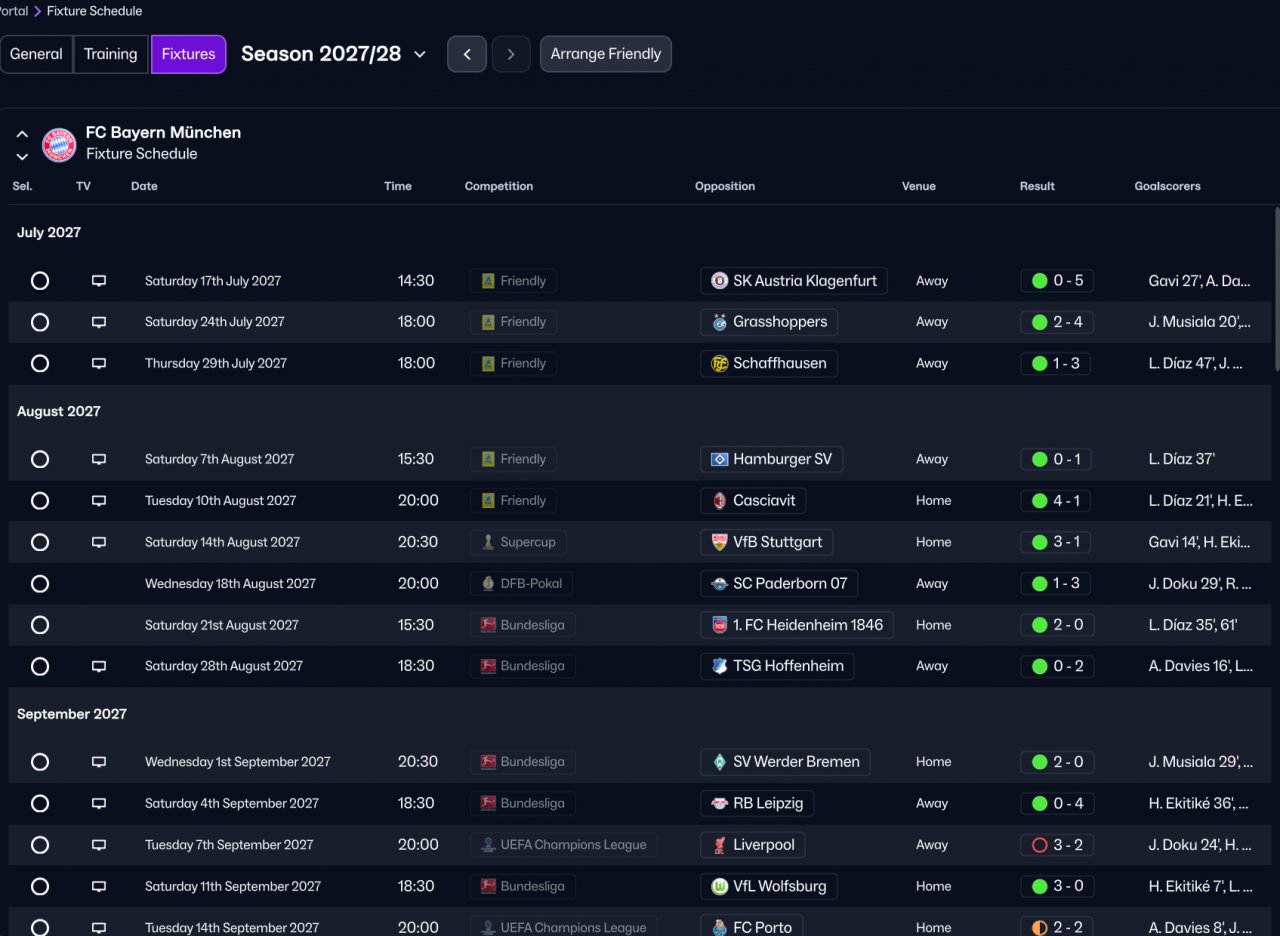This screenshot has height=936, width=1280.
Task: Switch to the Training tab
Action: click(x=111, y=54)
